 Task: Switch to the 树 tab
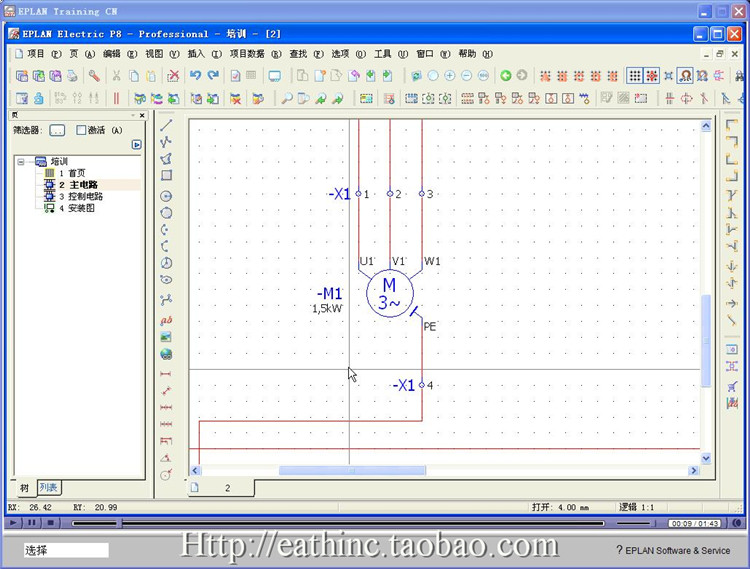25,488
